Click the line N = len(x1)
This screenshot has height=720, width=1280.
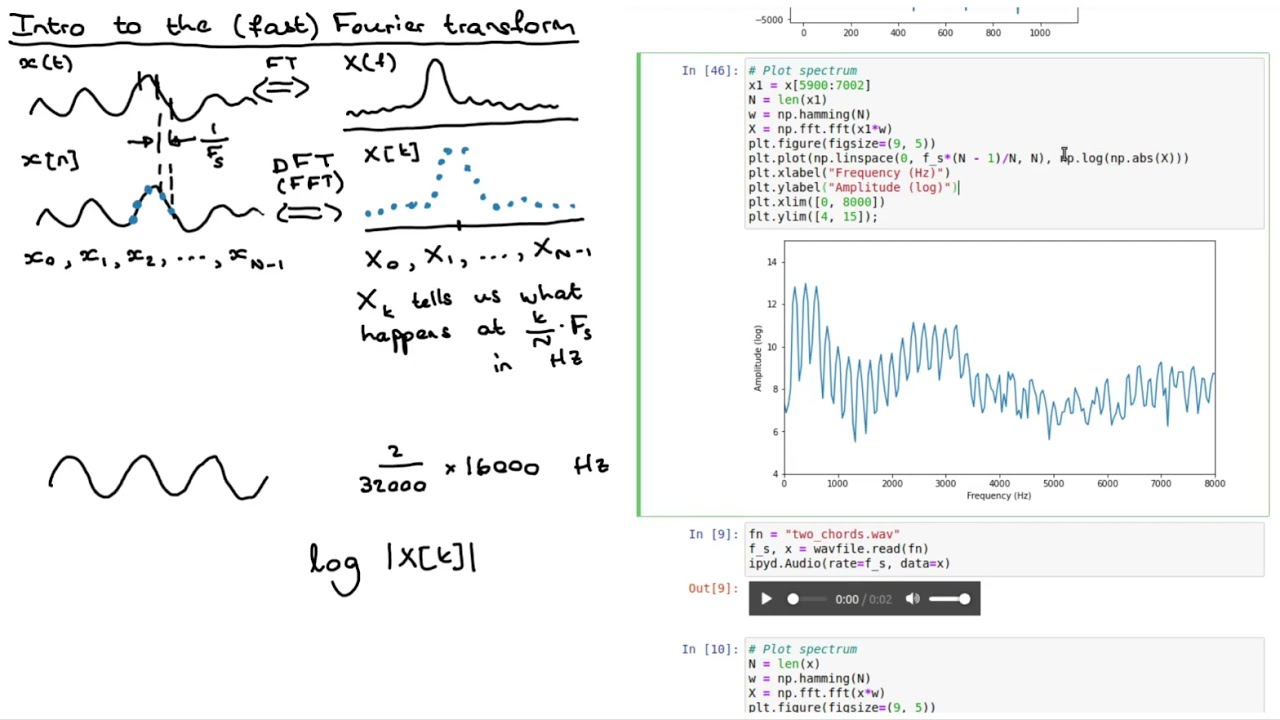click(x=787, y=99)
